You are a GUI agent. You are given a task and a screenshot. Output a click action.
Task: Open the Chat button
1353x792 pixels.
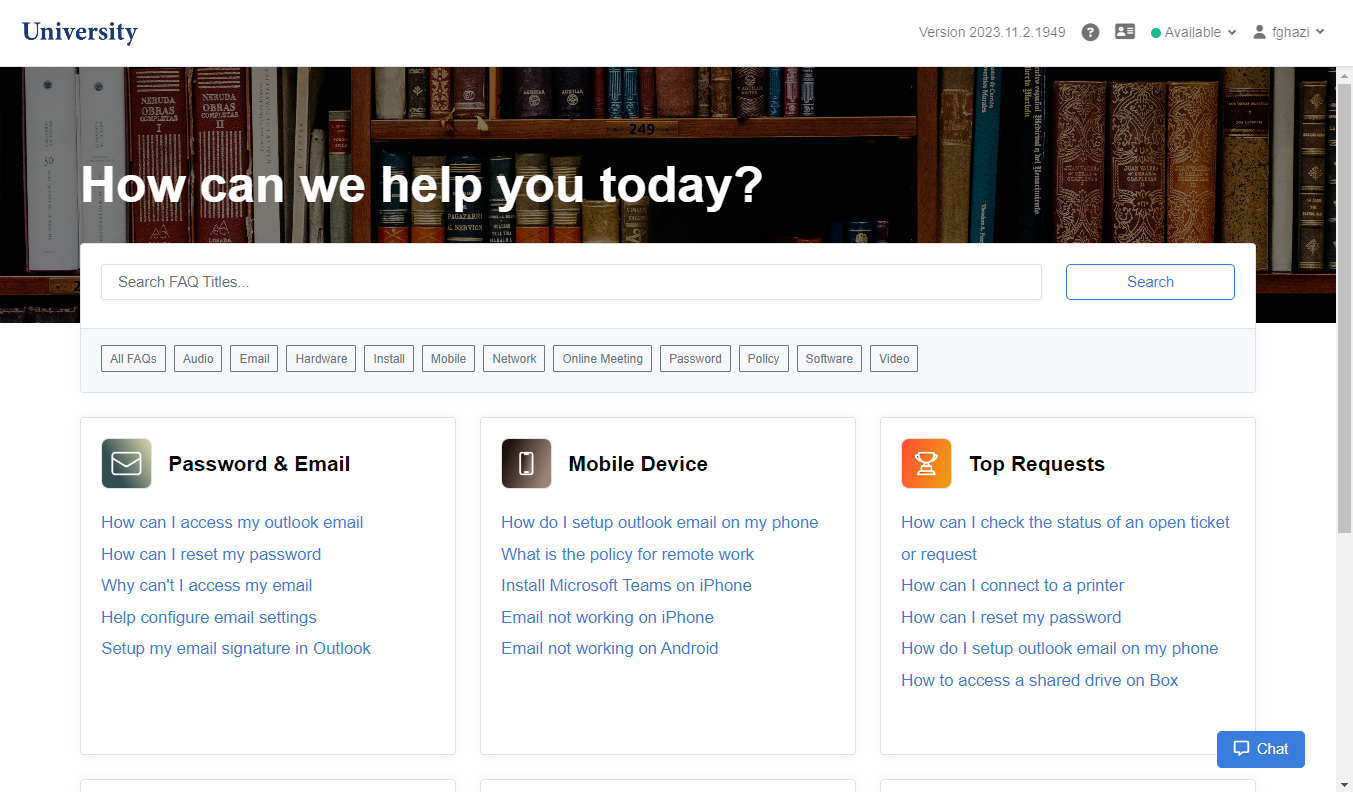1260,749
